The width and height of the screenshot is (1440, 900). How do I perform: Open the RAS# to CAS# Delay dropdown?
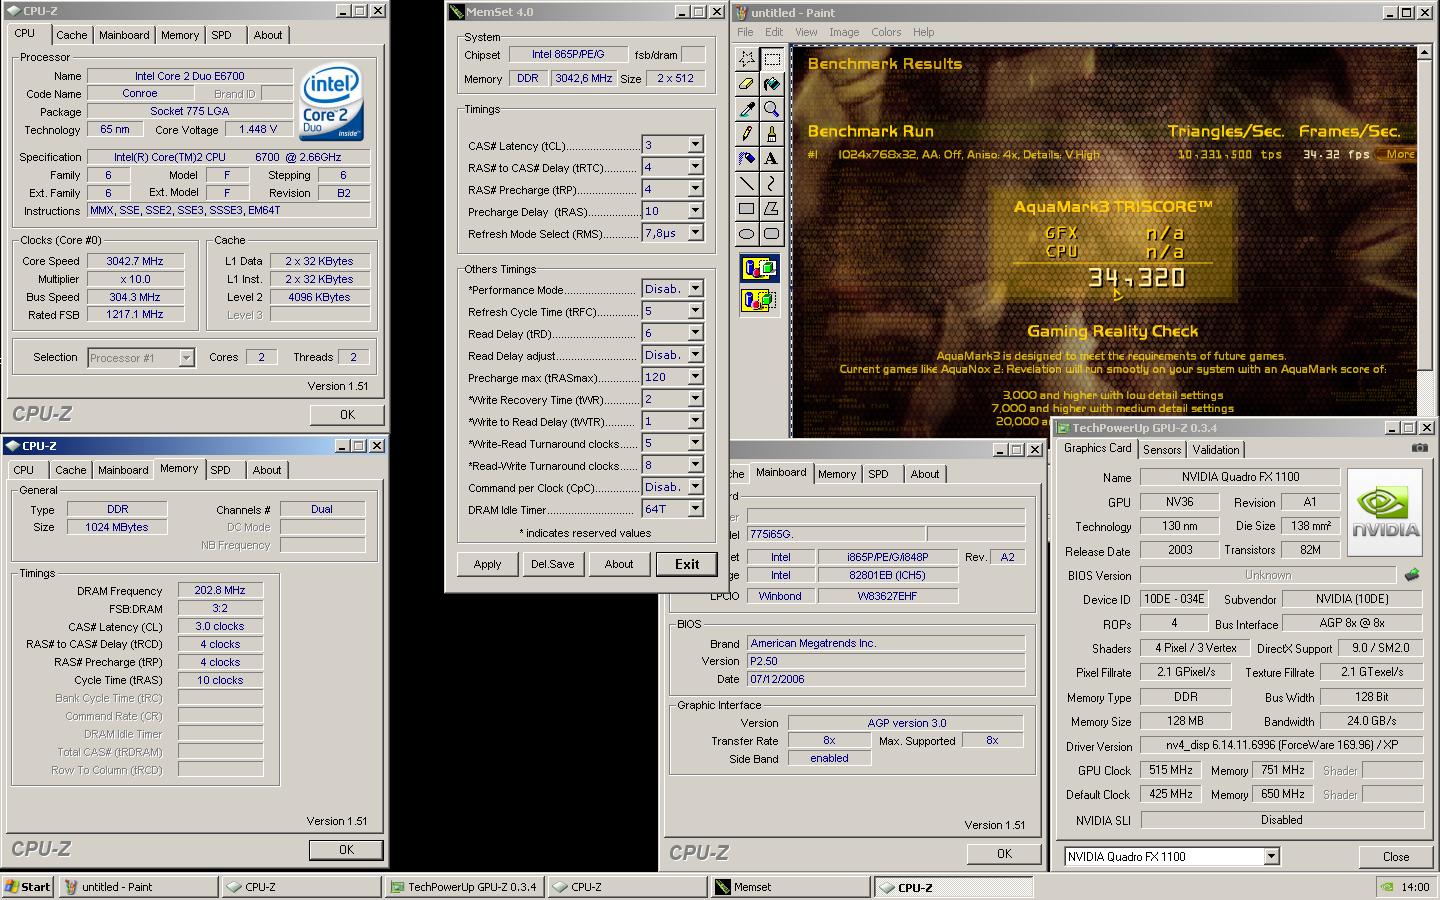(x=695, y=167)
